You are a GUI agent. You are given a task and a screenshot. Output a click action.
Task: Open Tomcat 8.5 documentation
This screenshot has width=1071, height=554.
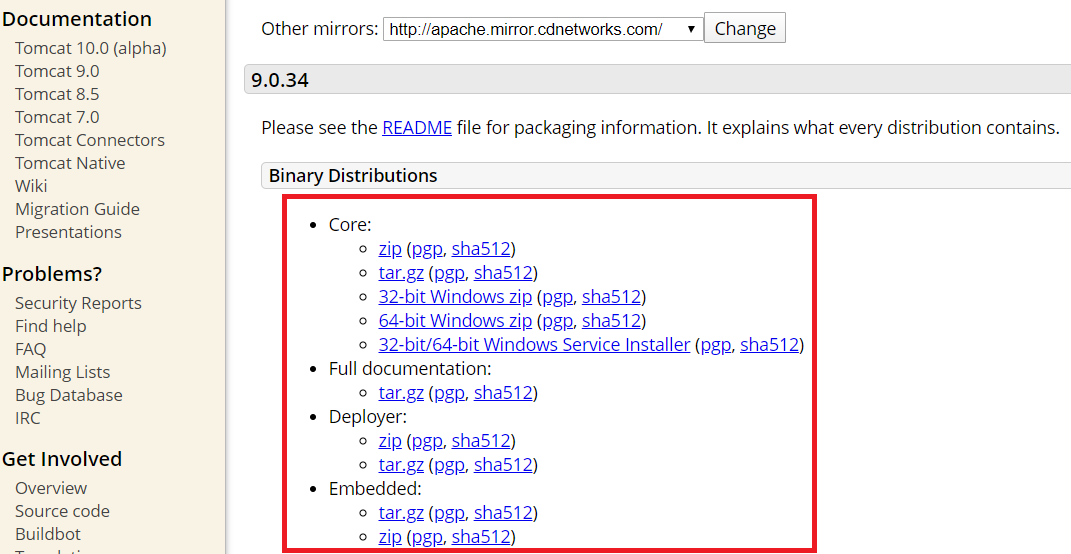(x=57, y=94)
